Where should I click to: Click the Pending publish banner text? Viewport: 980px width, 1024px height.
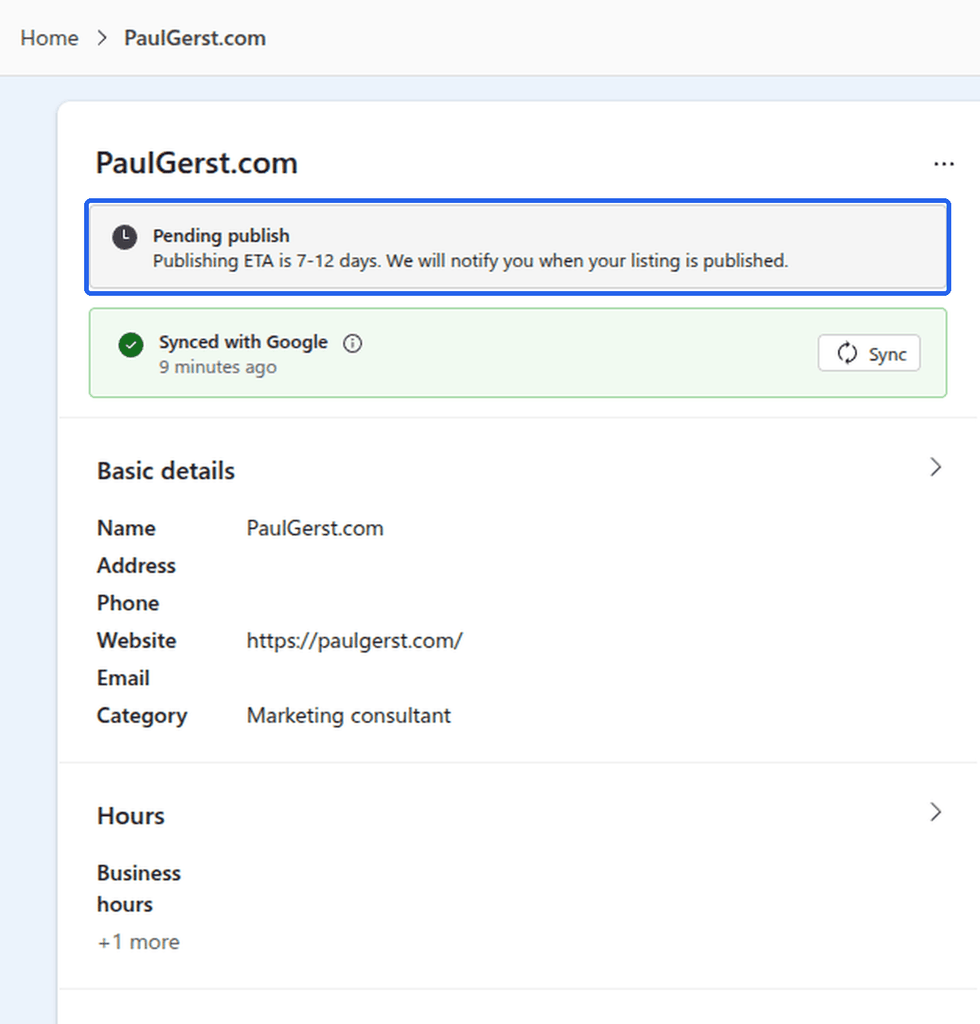(221, 236)
